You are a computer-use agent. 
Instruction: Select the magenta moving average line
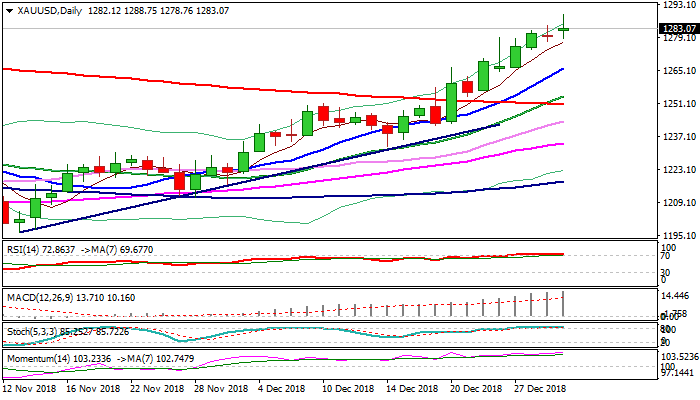tap(400, 166)
